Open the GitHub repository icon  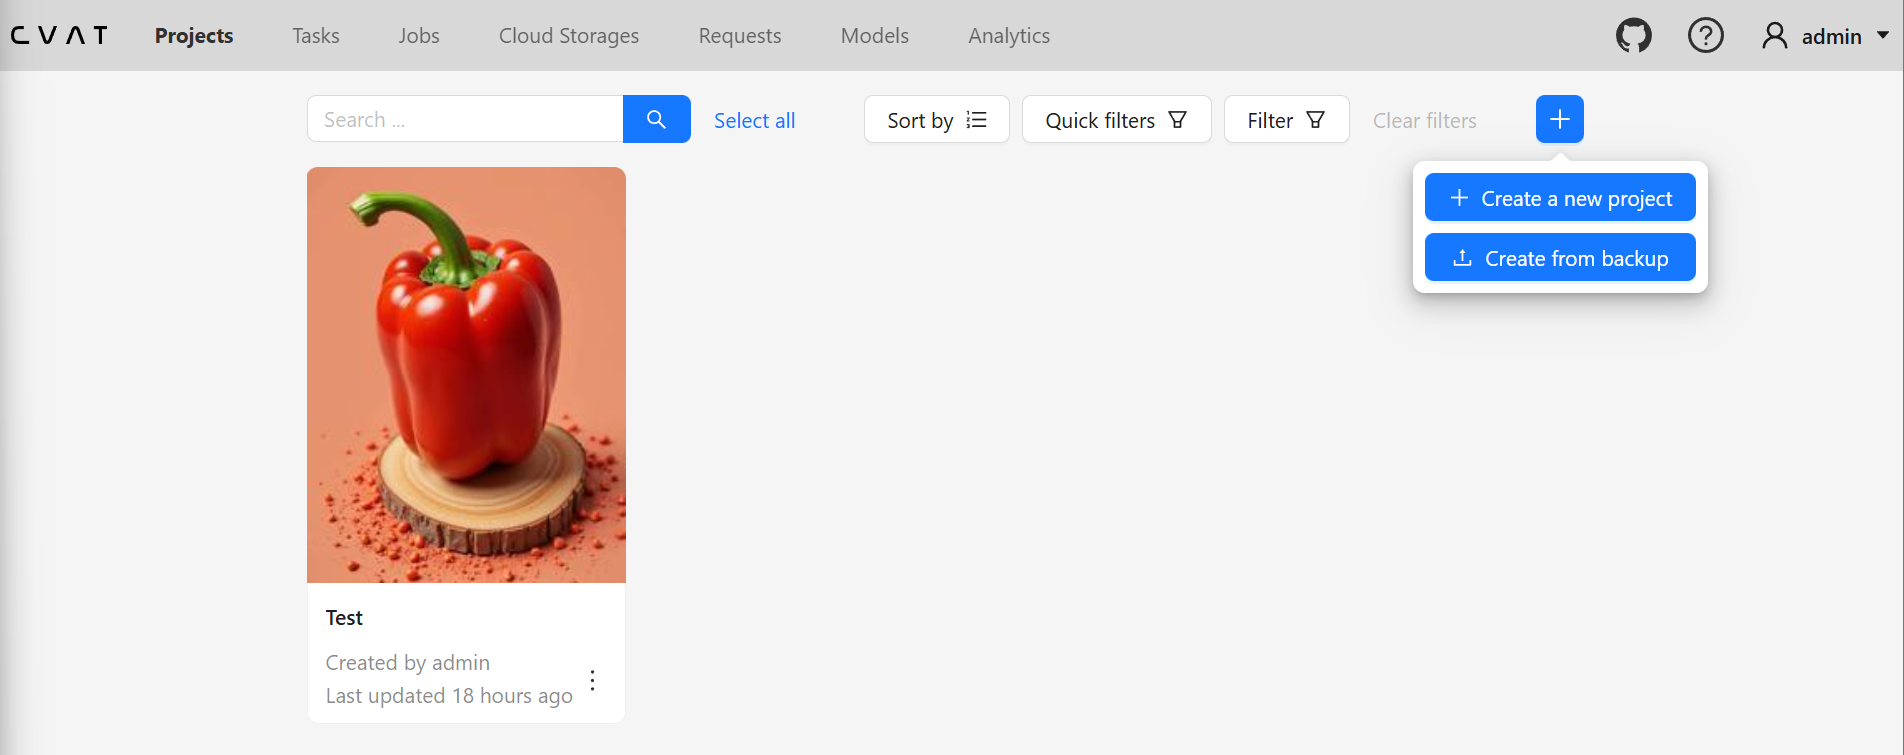[x=1633, y=36]
